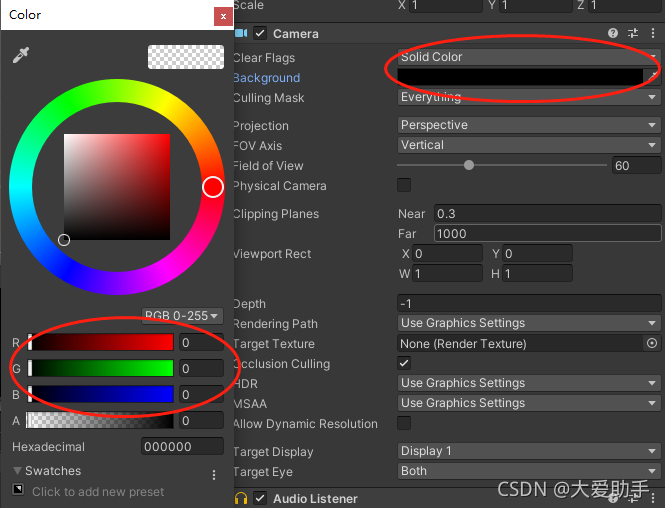The height and width of the screenshot is (508, 665).
Task: Enable Allow Dynamic Resolution checkbox
Action: [x=404, y=423]
